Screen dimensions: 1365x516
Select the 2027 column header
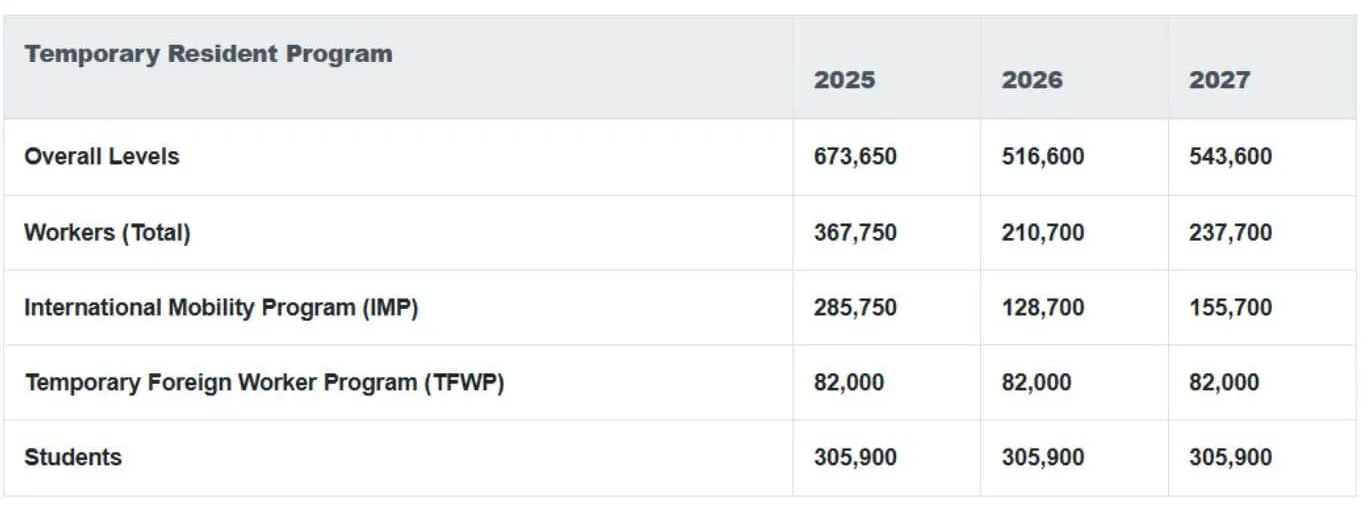(x=1219, y=80)
